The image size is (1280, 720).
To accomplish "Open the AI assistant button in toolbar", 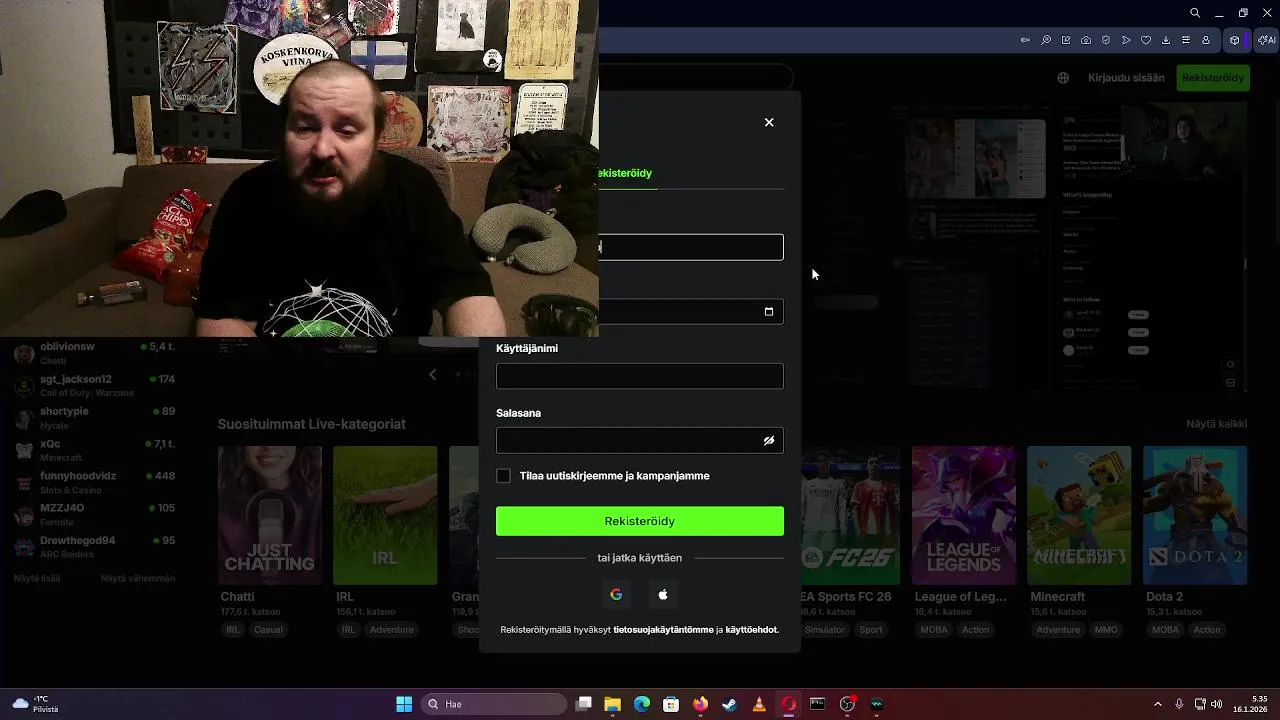I will pyautogui.click(x=1266, y=40).
